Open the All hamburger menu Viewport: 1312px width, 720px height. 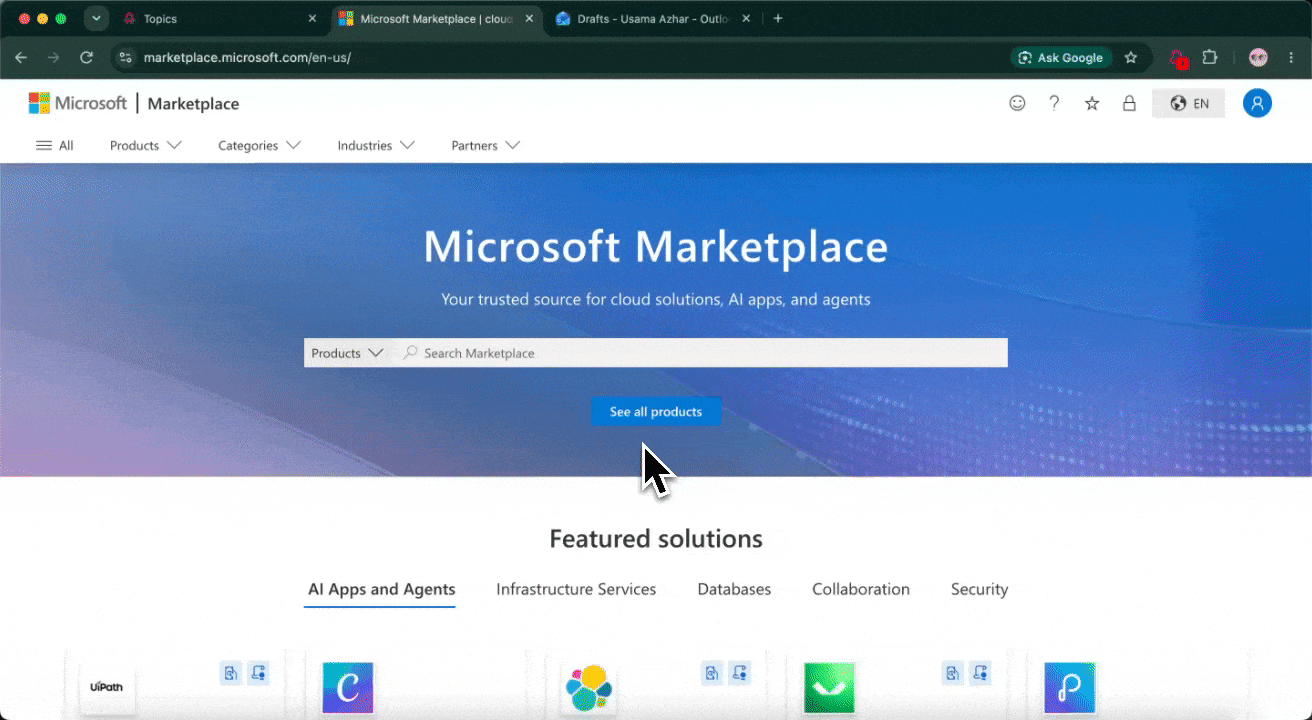pos(55,145)
